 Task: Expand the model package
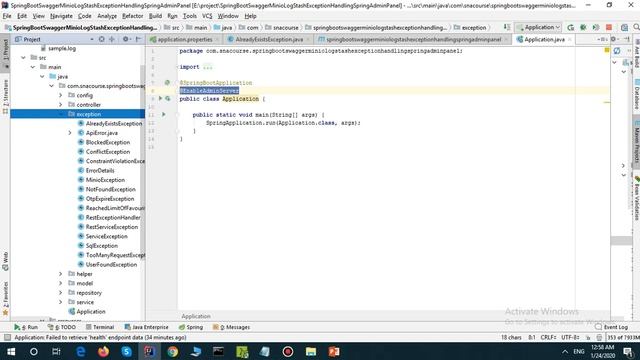pyautogui.click(x=60, y=283)
